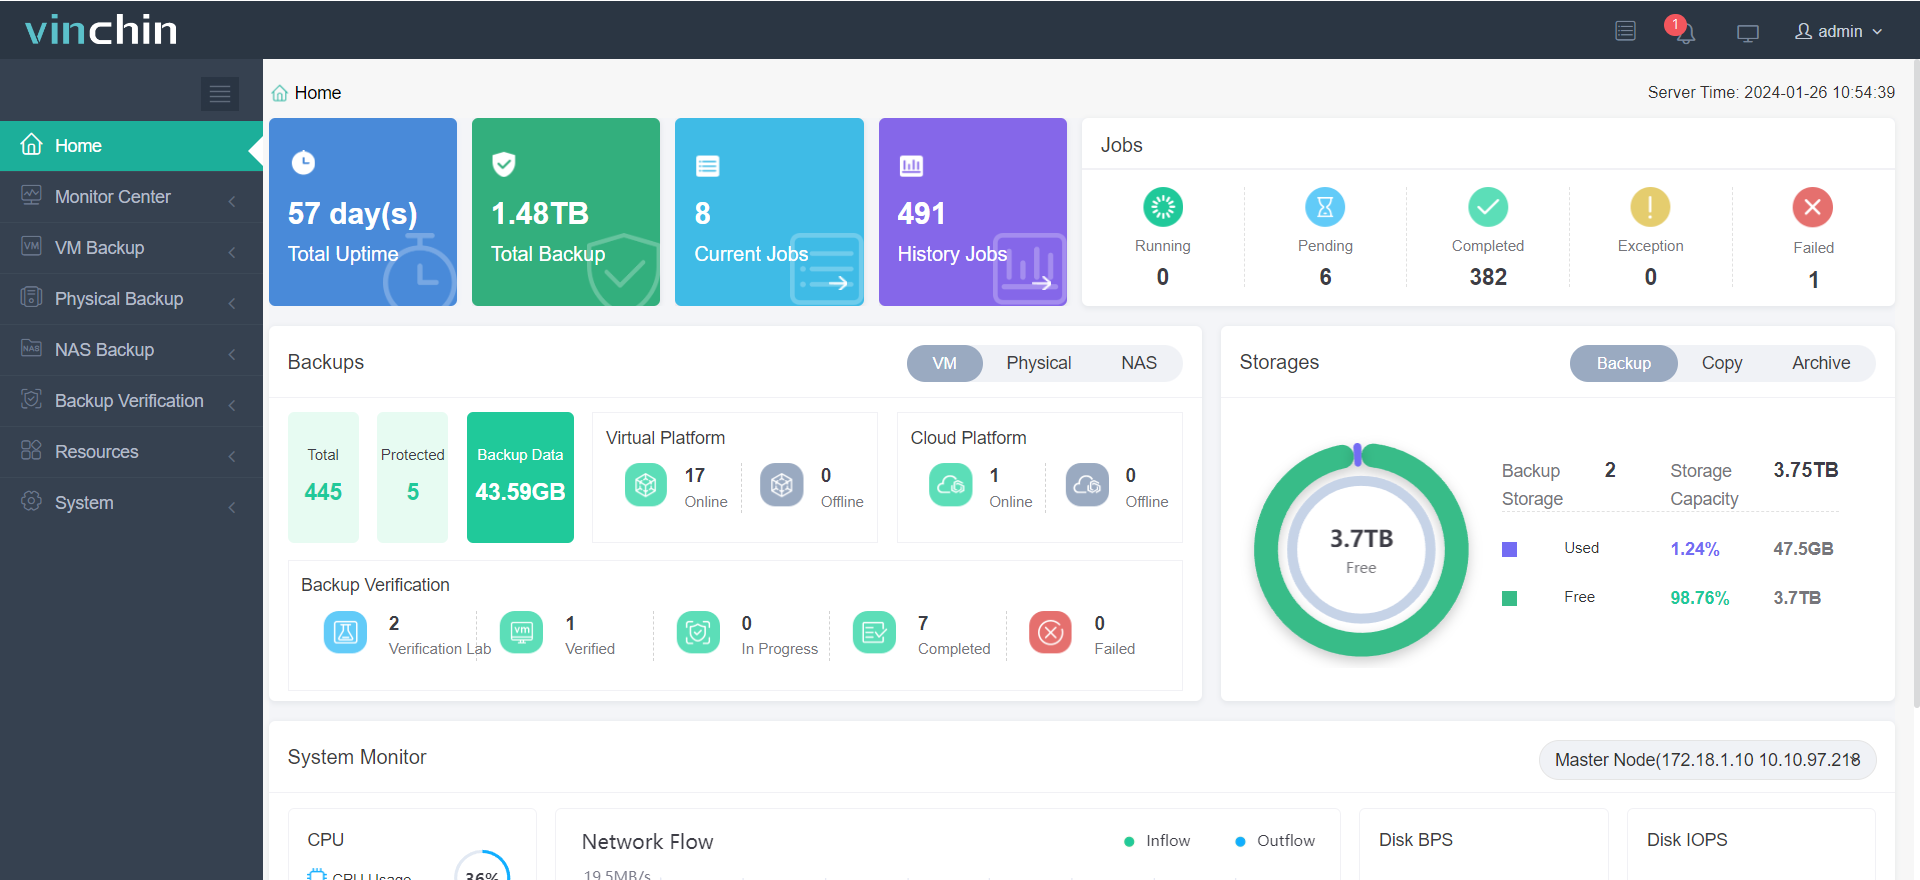Expand Monitor Center chevron arrow
This screenshot has height=880, width=1920.
232,201
